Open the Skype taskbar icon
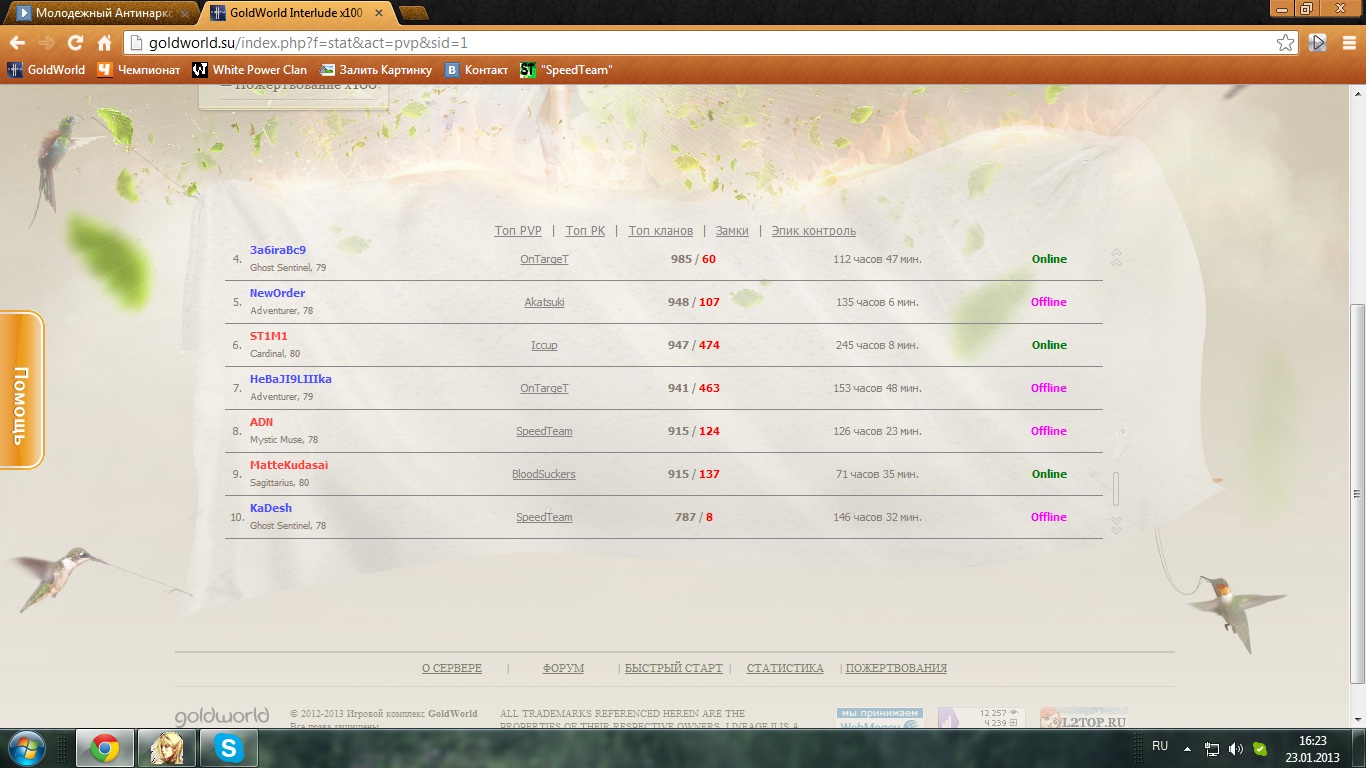 click(229, 748)
